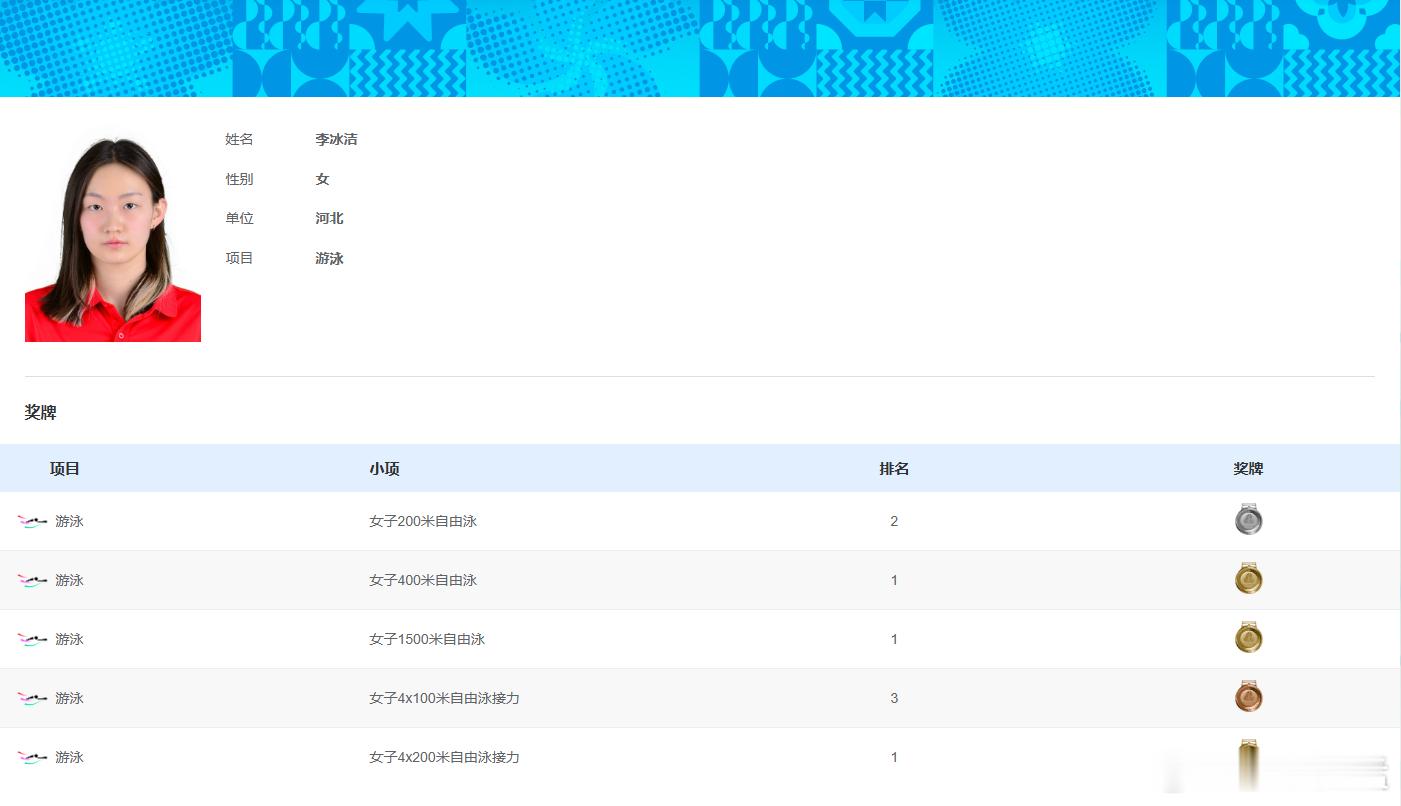Click the swimming icon in the 女子1500米自由泳 row

coord(32,639)
